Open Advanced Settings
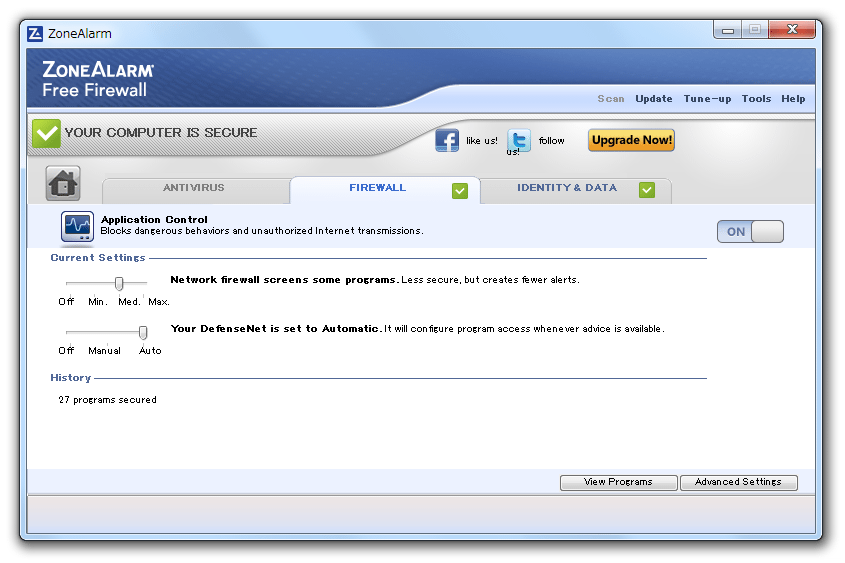Screen dimensions: 845x563 [x=738, y=482]
